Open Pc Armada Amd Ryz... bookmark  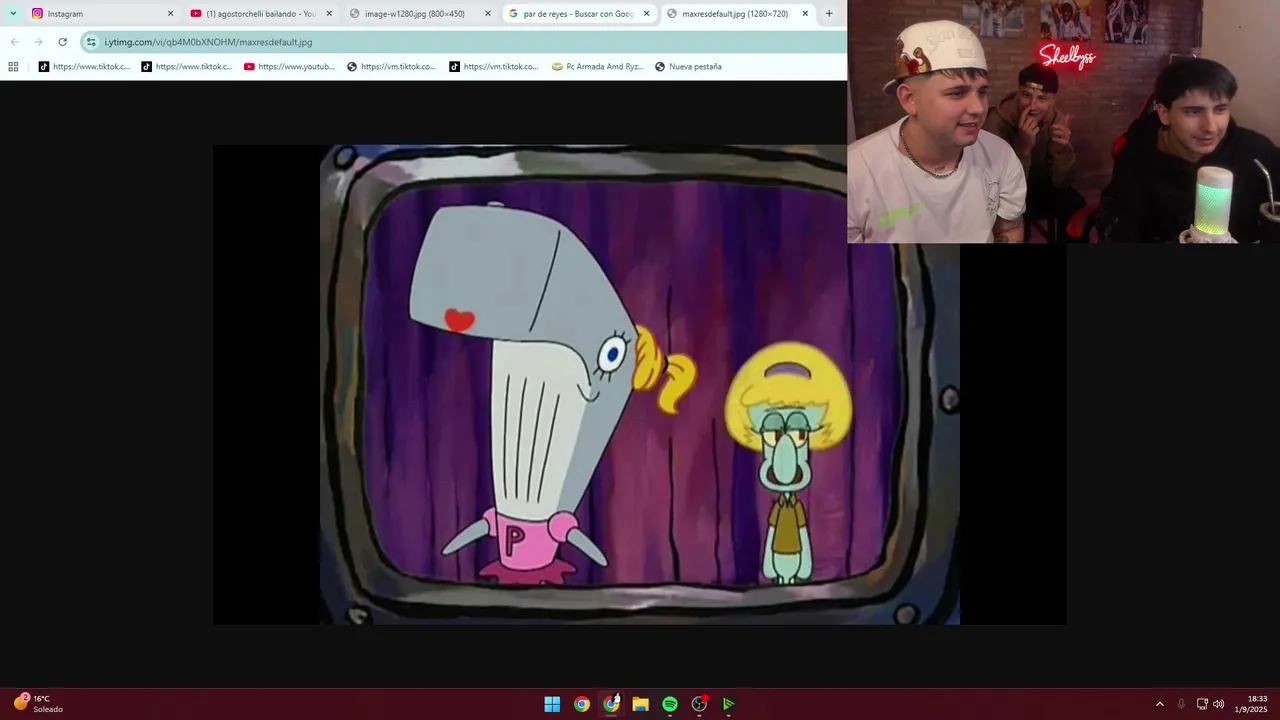pos(597,67)
